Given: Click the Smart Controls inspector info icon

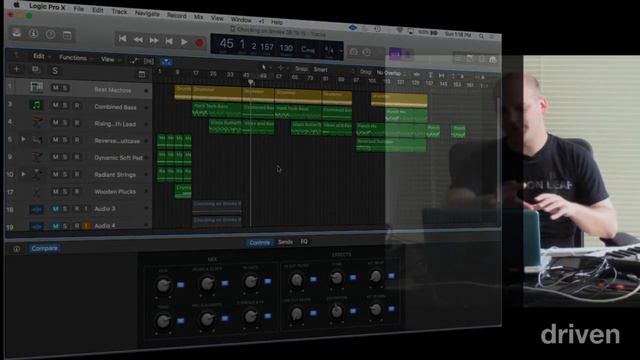Looking at the screenshot, I should pyautogui.click(x=16, y=249).
